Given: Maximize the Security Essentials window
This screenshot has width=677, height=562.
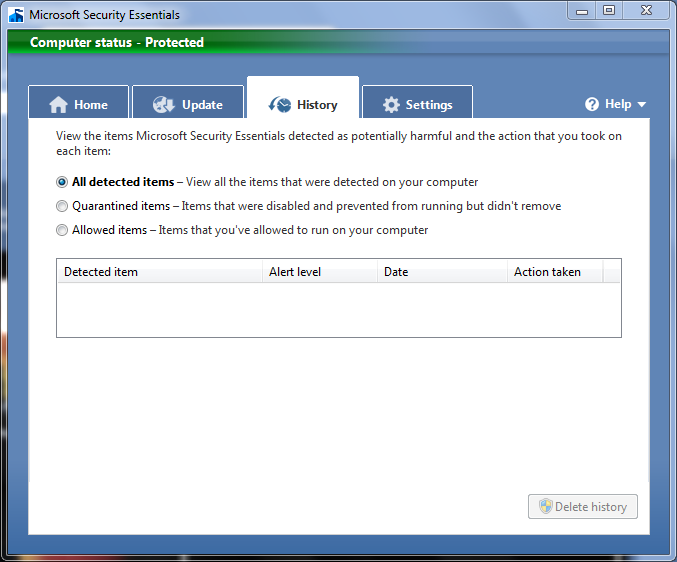Looking at the screenshot, I should pyautogui.click(x=609, y=11).
